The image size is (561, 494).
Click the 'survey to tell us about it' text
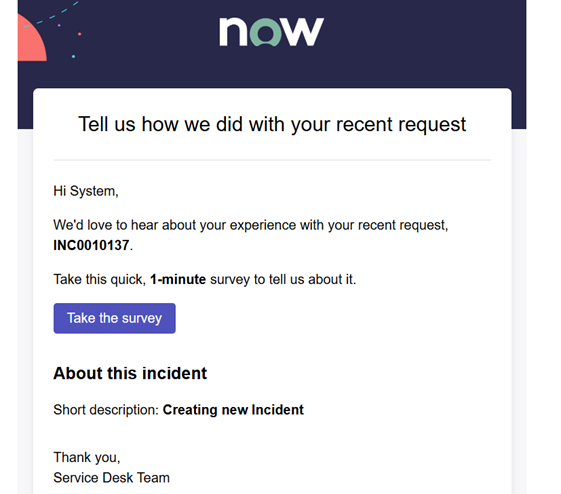283,279
